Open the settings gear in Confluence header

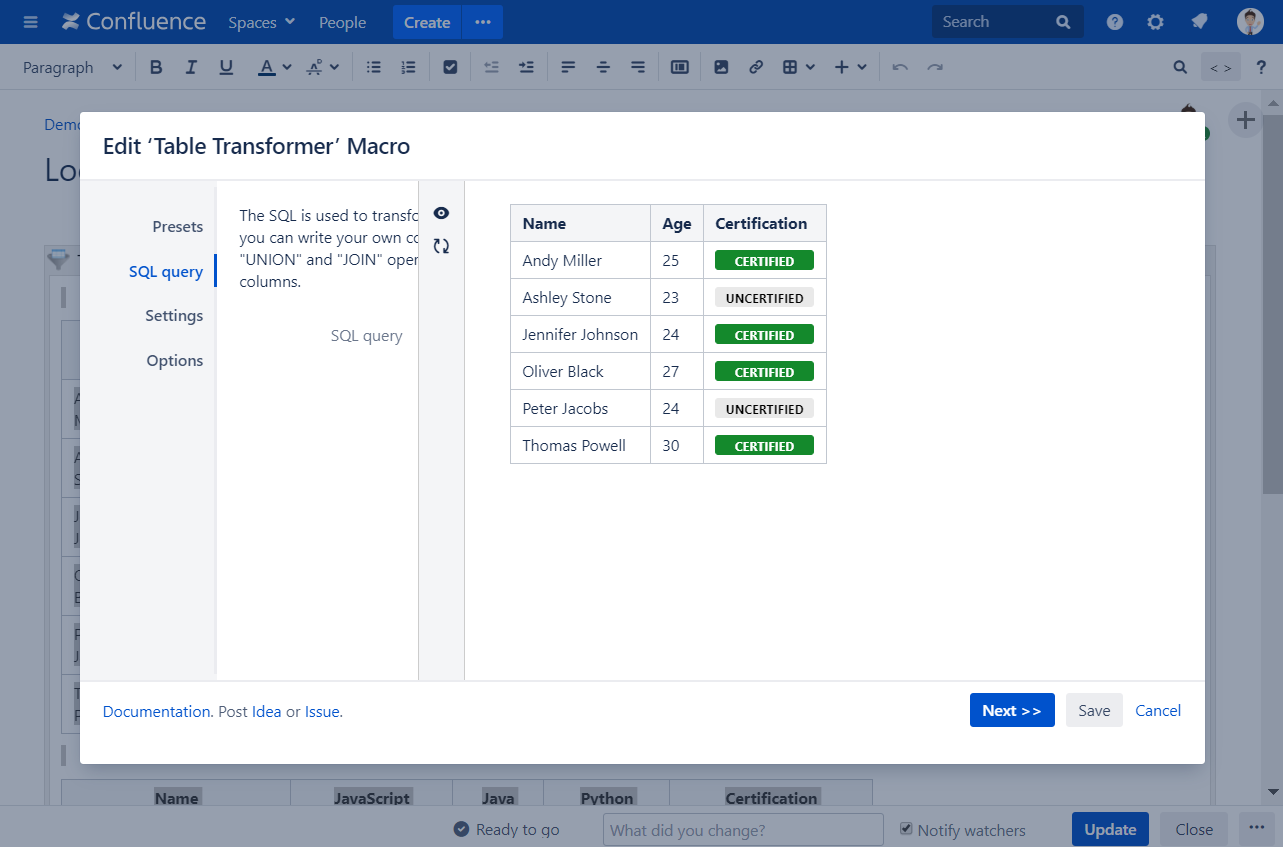[1155, 22]
